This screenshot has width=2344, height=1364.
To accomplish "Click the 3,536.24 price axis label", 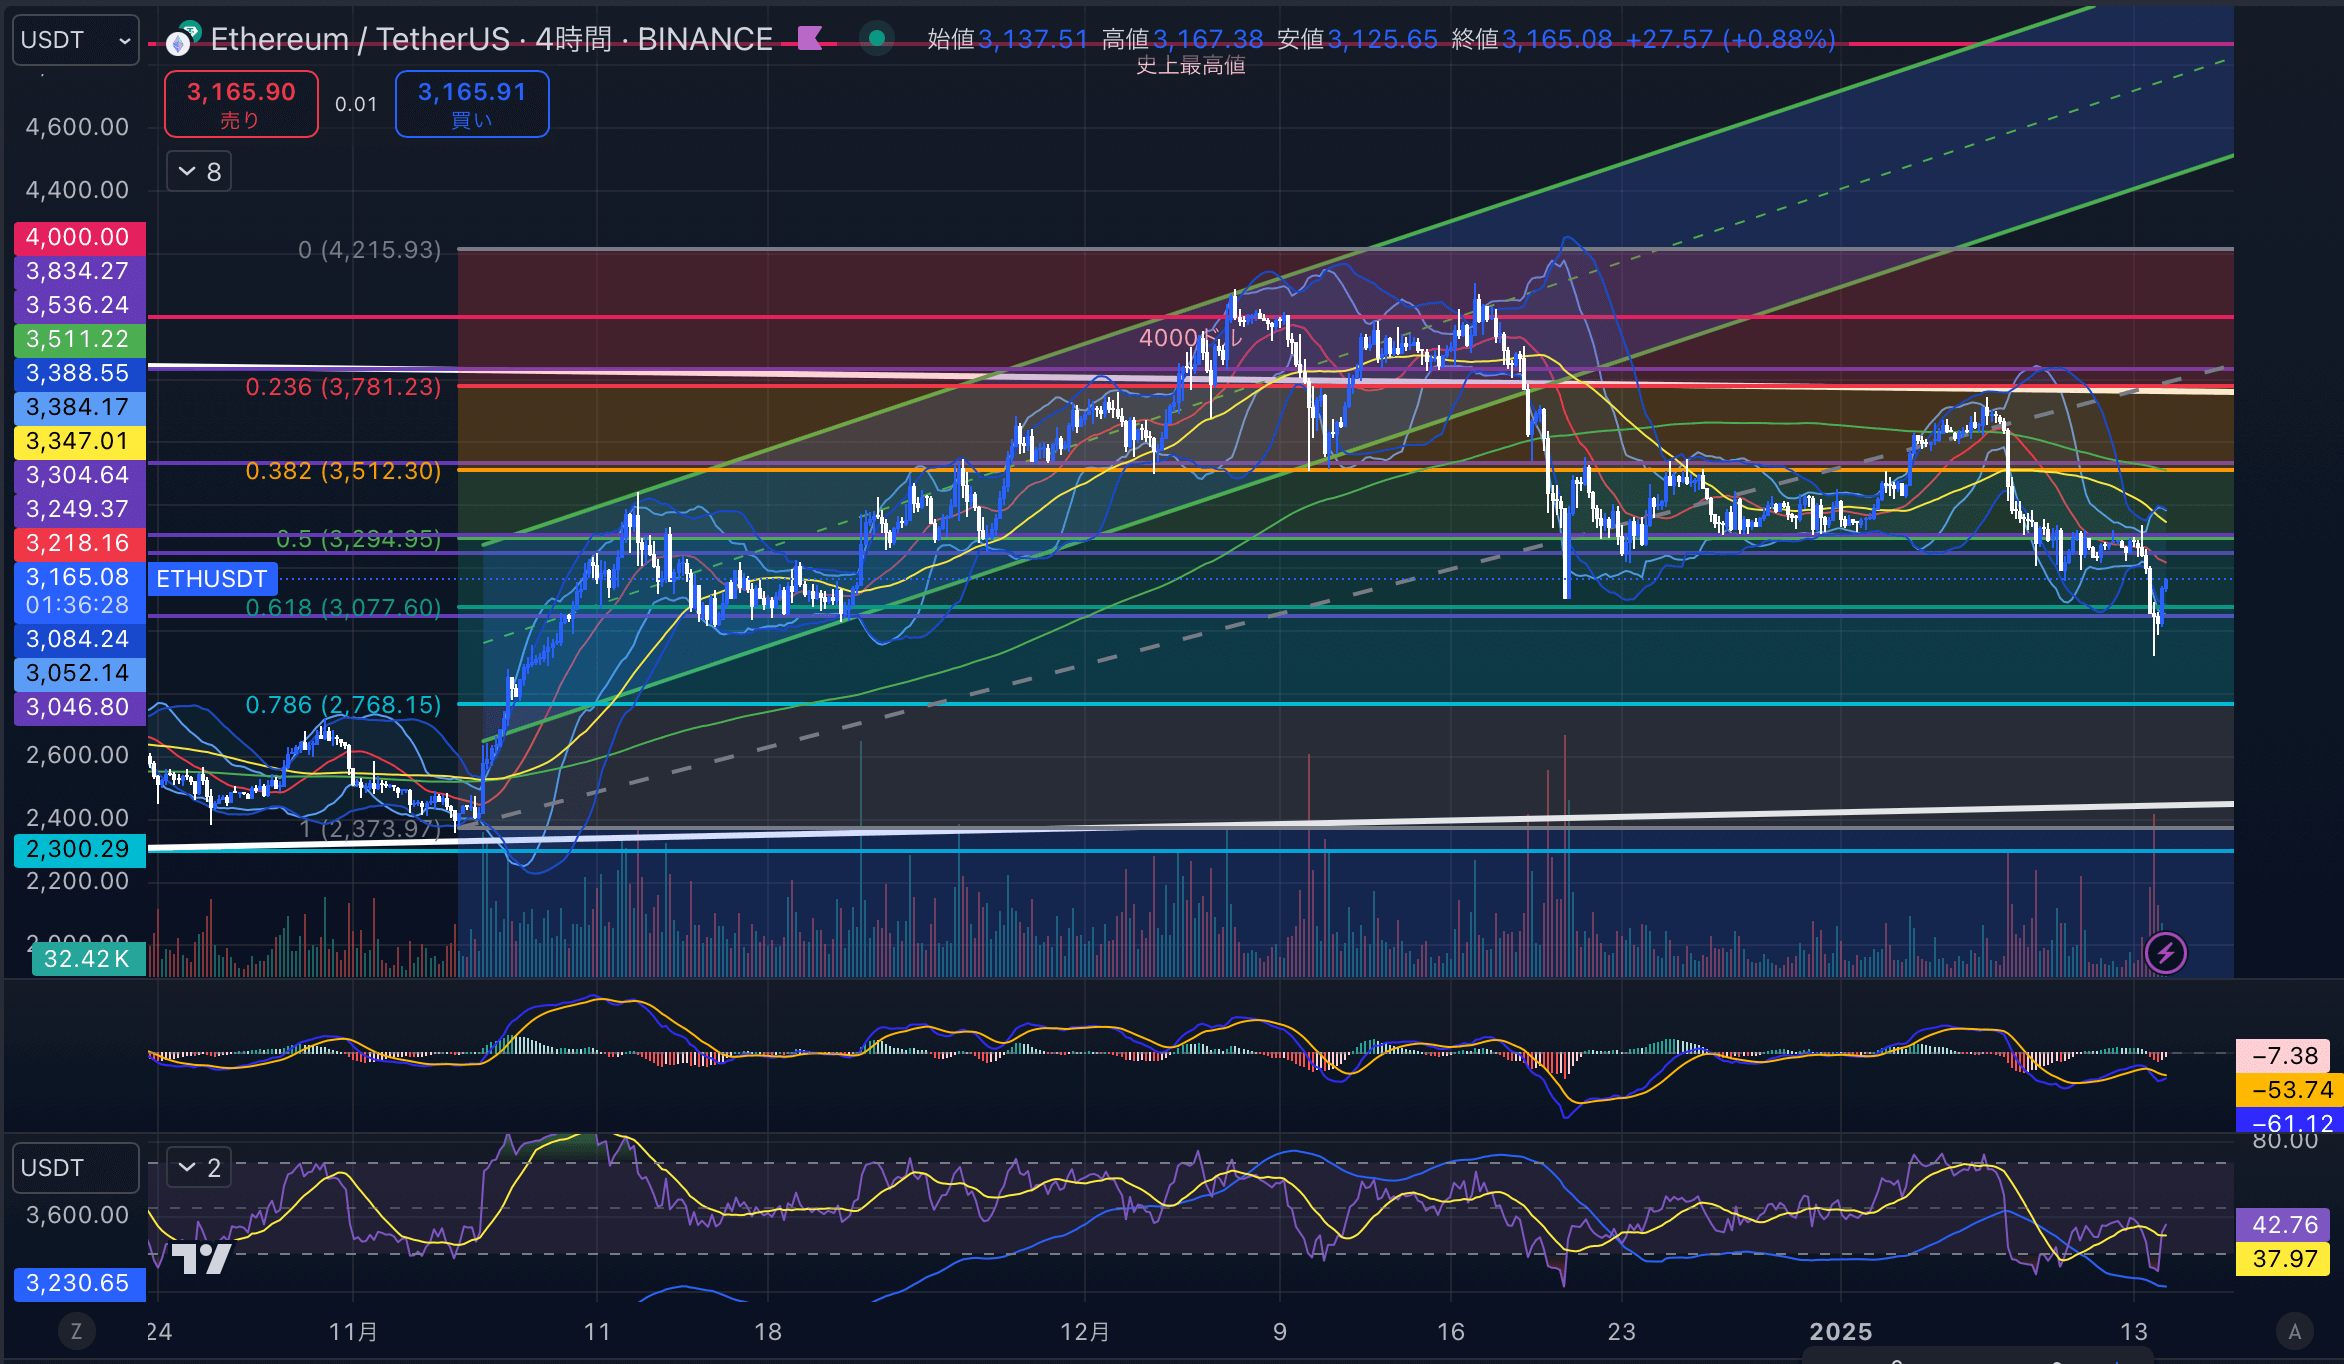I will coord(79,306).
